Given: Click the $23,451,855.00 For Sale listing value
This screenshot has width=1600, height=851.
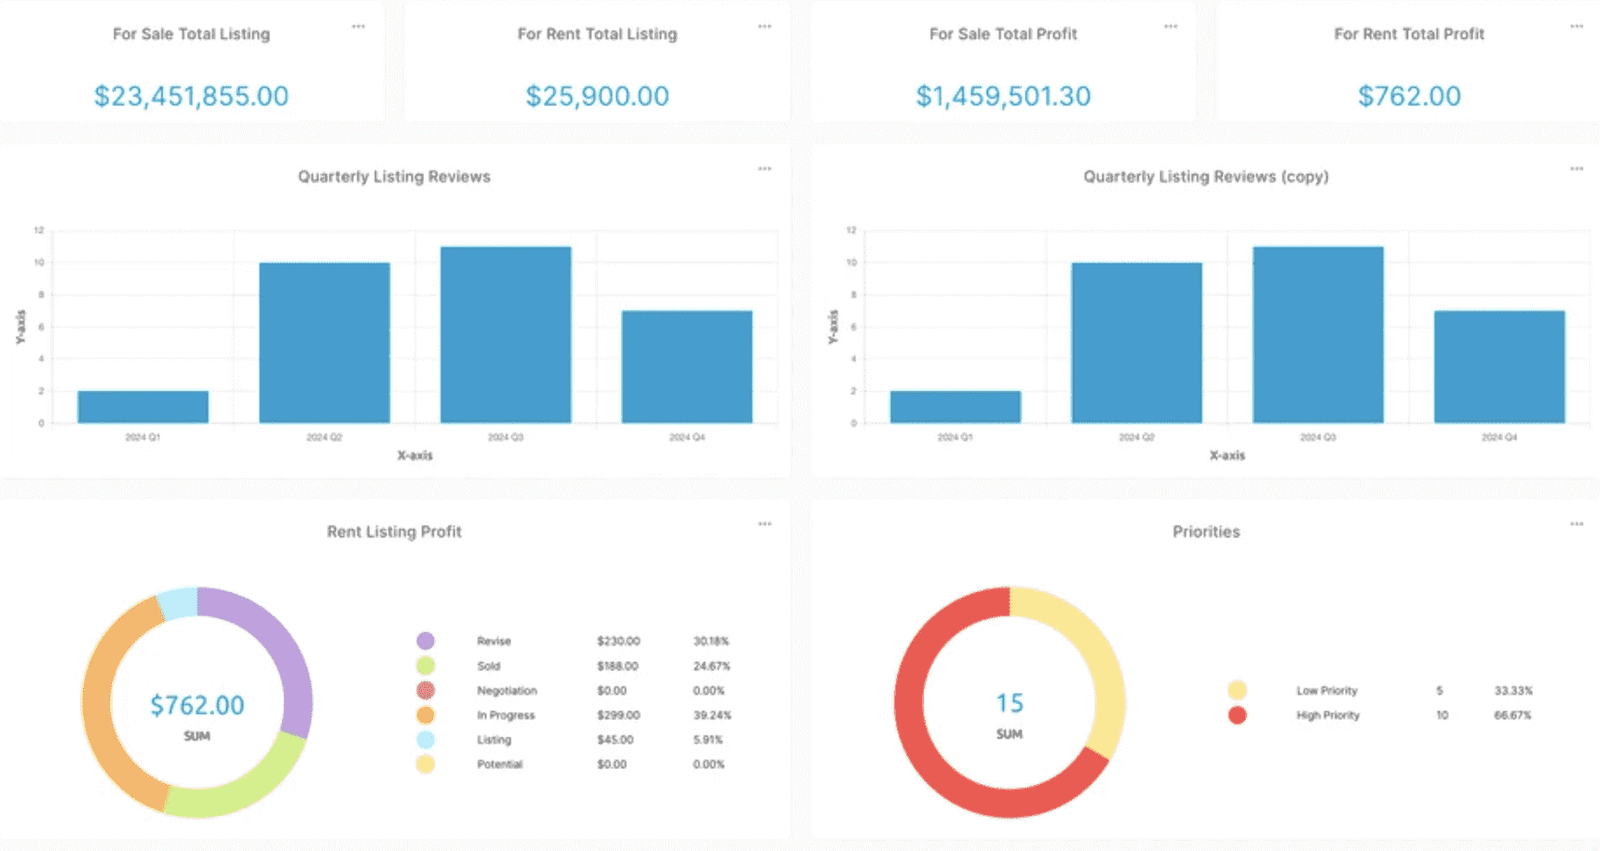Looking at the screenshot, I should click(x=191, y=96).
